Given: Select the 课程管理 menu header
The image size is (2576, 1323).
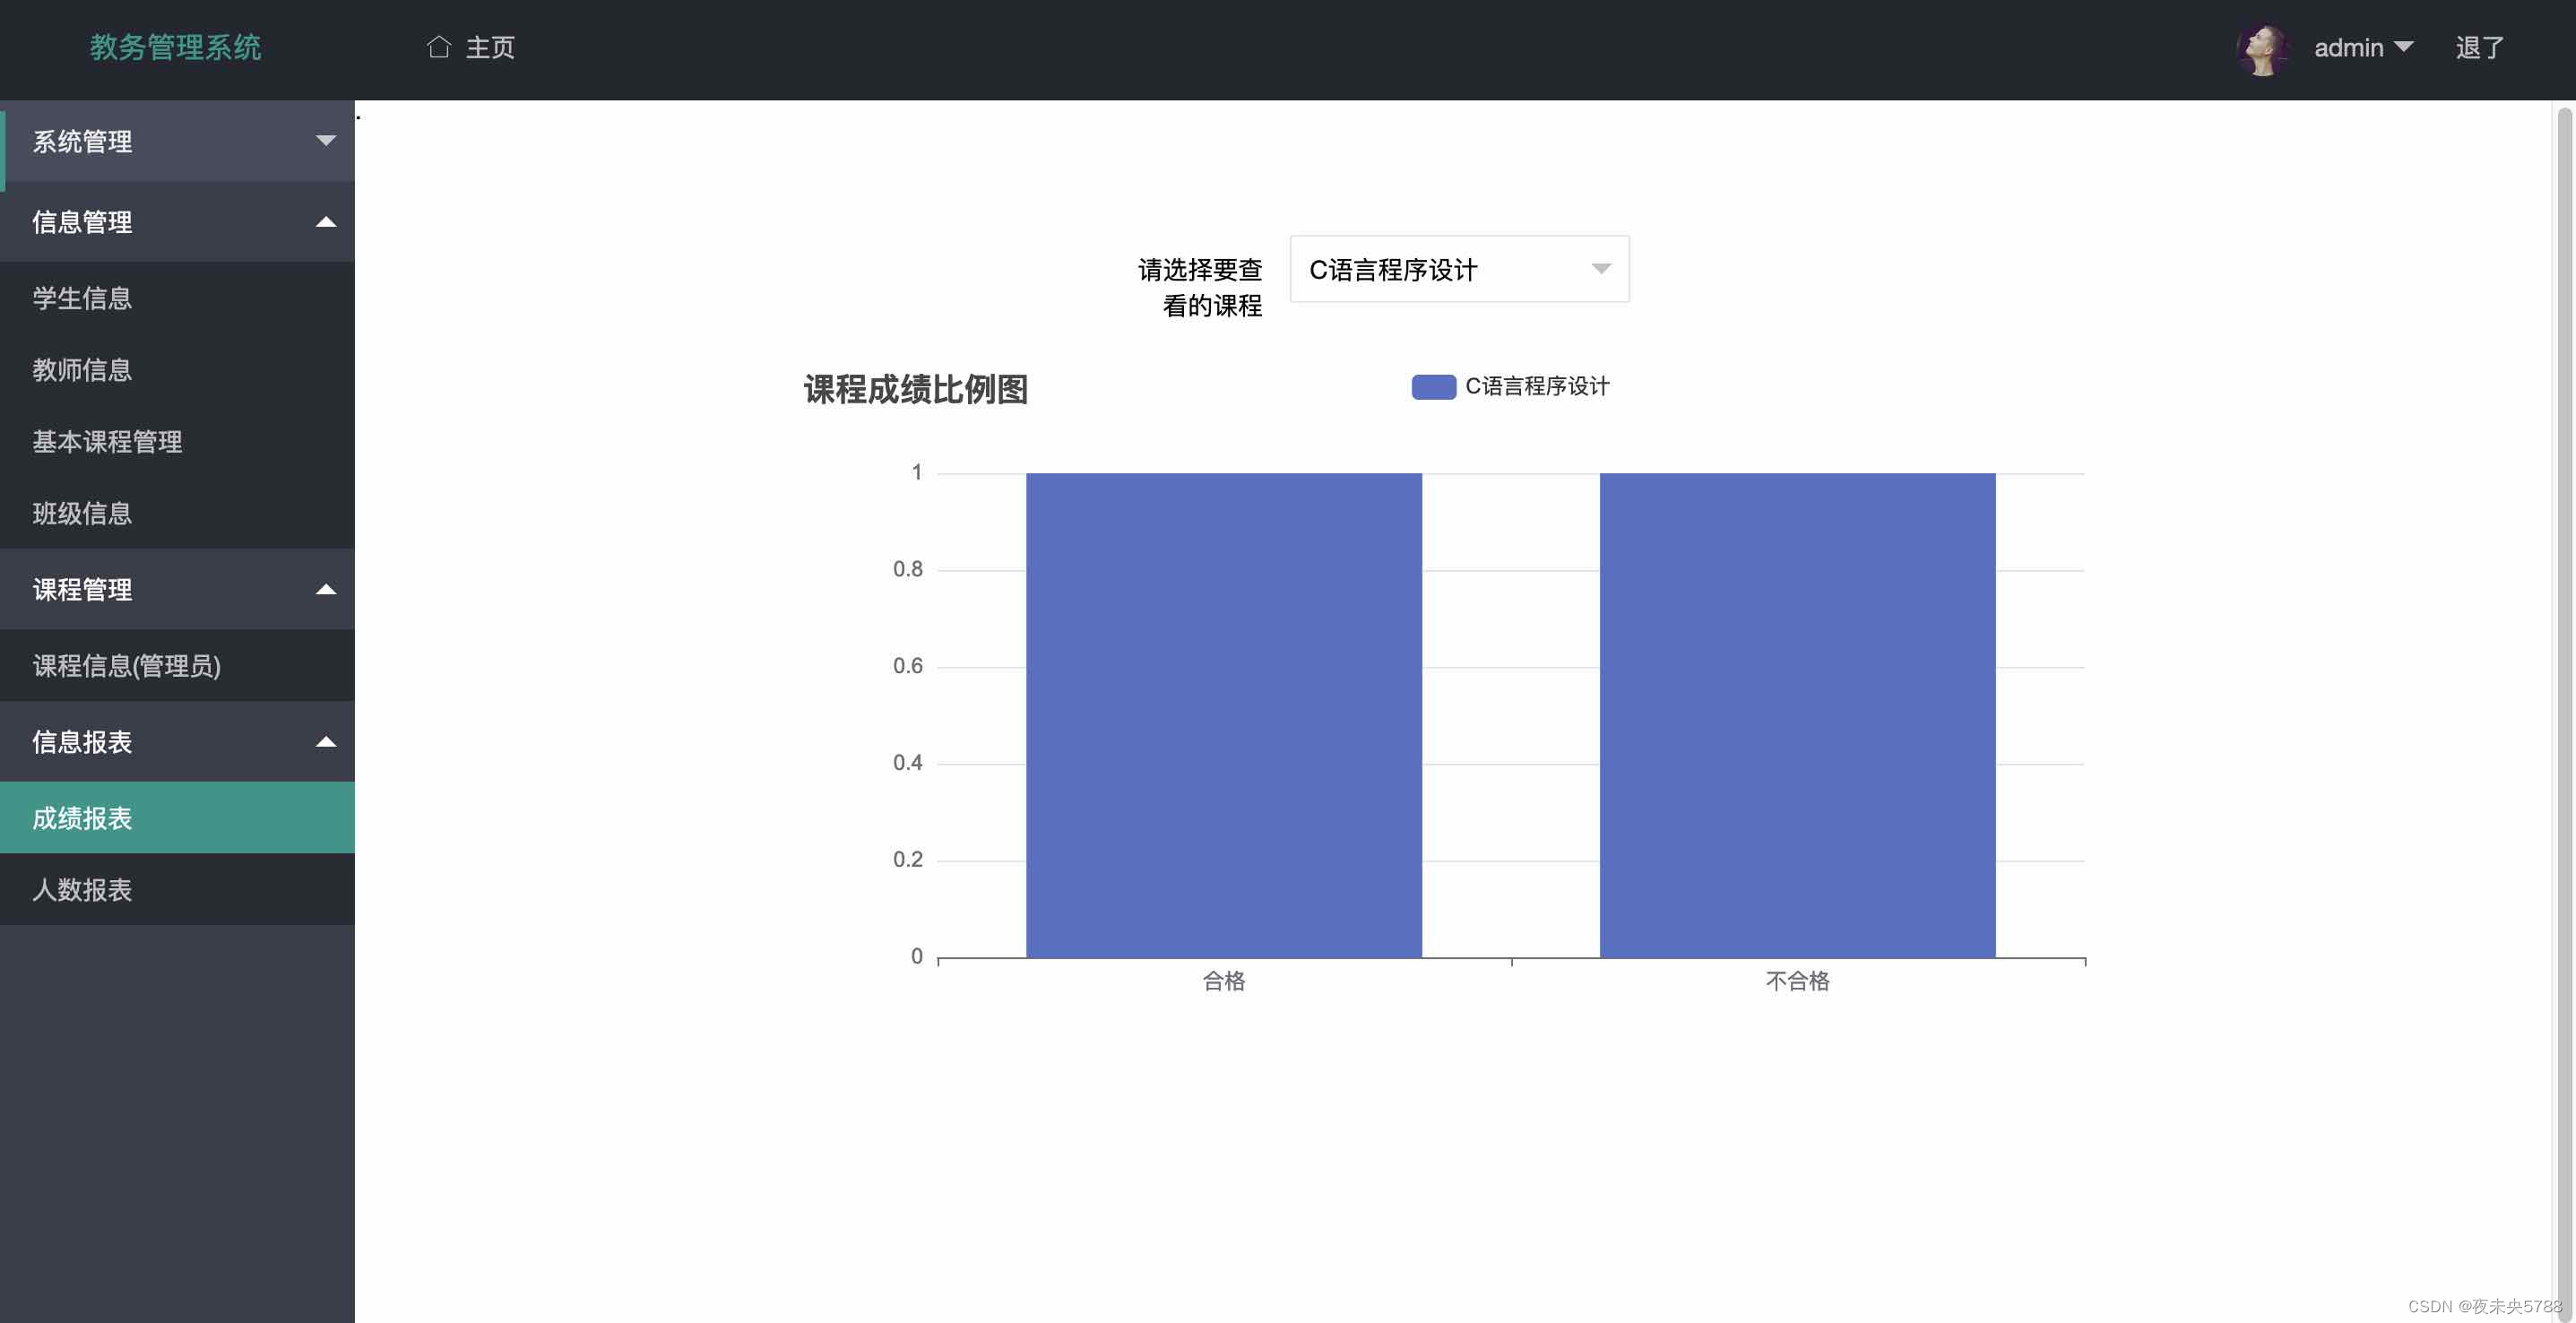Looking at the screenshot, I should (x=178, y=589).
